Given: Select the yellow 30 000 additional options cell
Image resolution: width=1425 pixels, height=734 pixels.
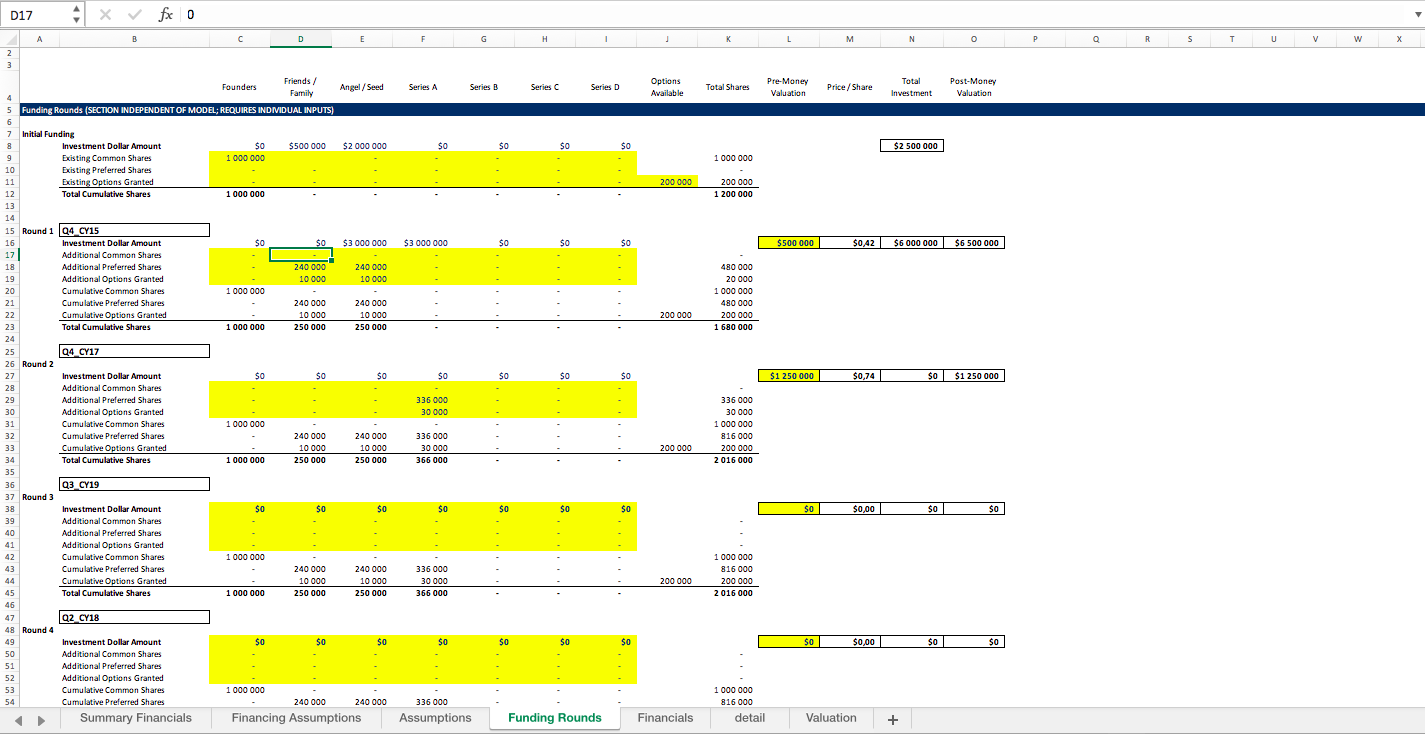Looking at the screenshot, I should click(423, 412).
